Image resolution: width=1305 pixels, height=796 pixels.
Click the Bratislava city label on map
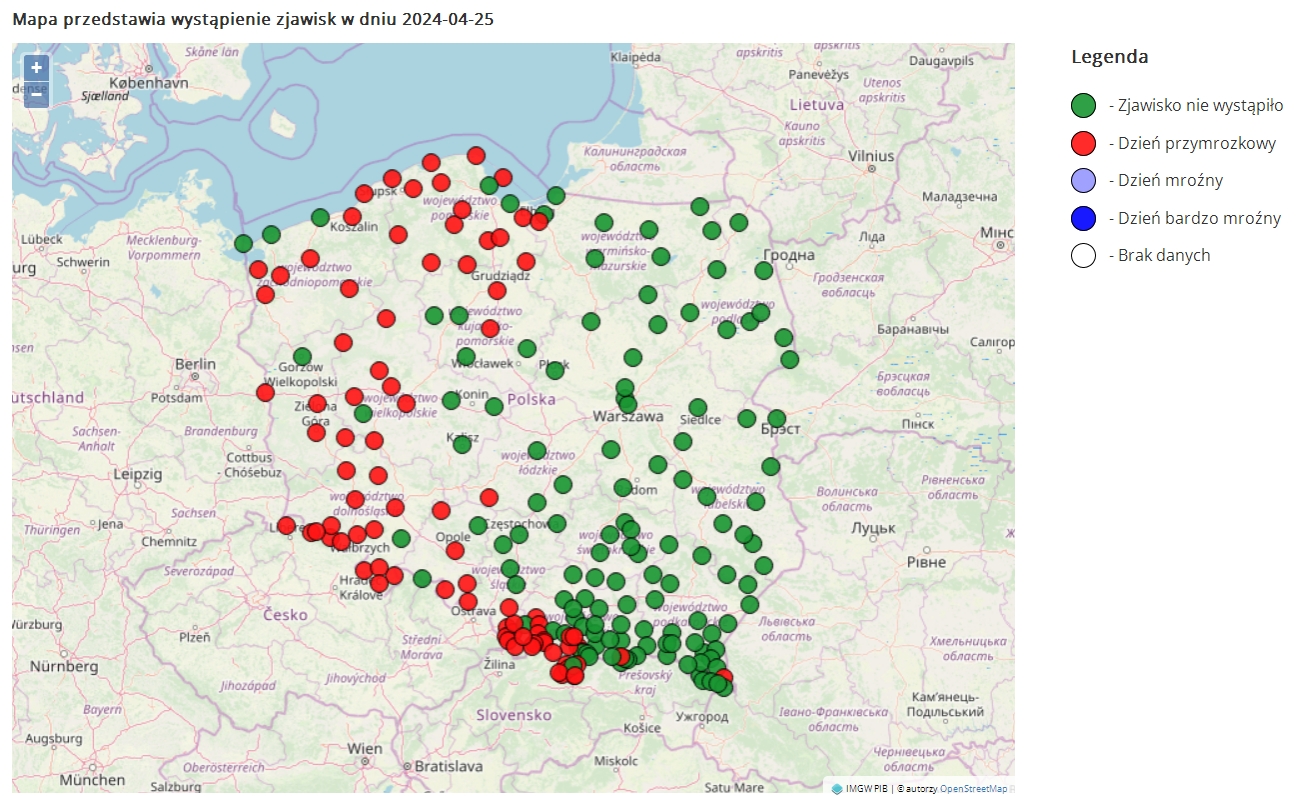pyautogui.click(x=449, y=766)
